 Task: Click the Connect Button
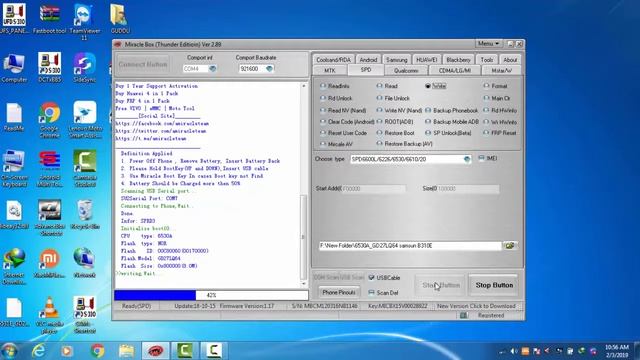(x=143, y=64)
